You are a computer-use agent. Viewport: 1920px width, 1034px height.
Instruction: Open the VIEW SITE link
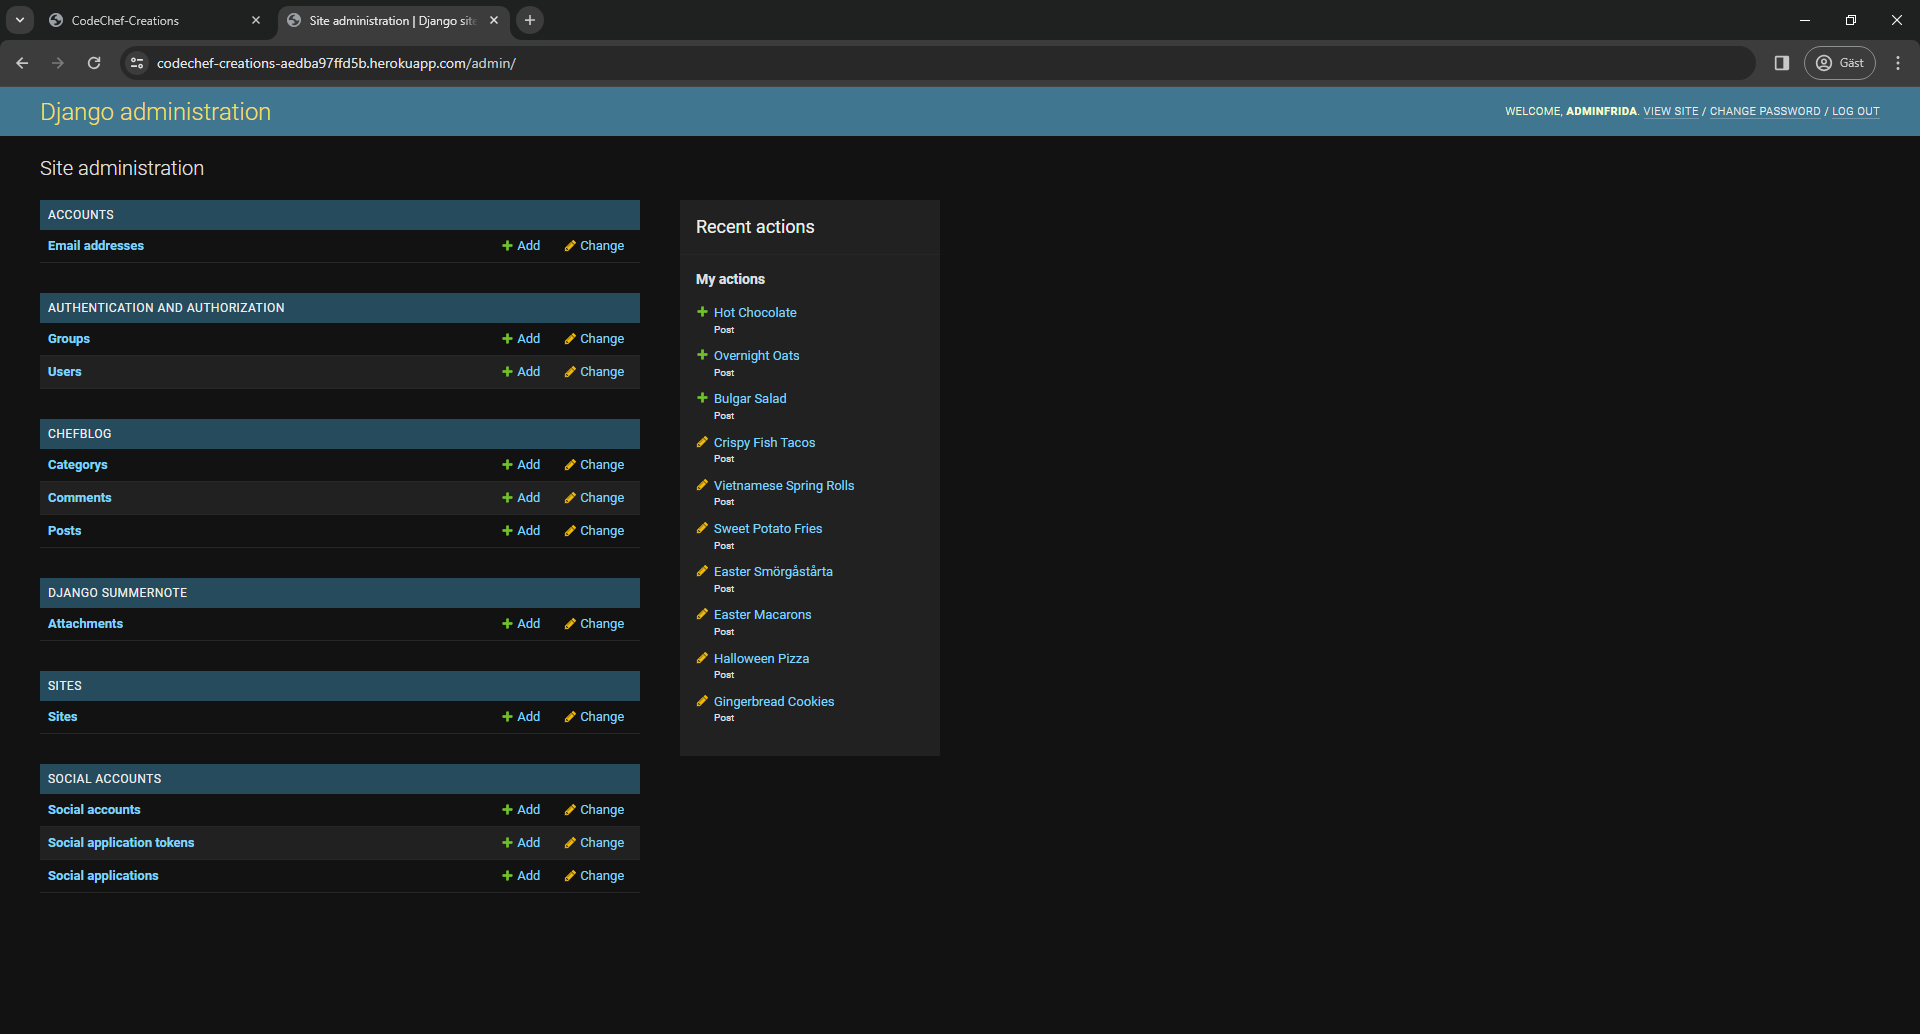(1670, 111)
